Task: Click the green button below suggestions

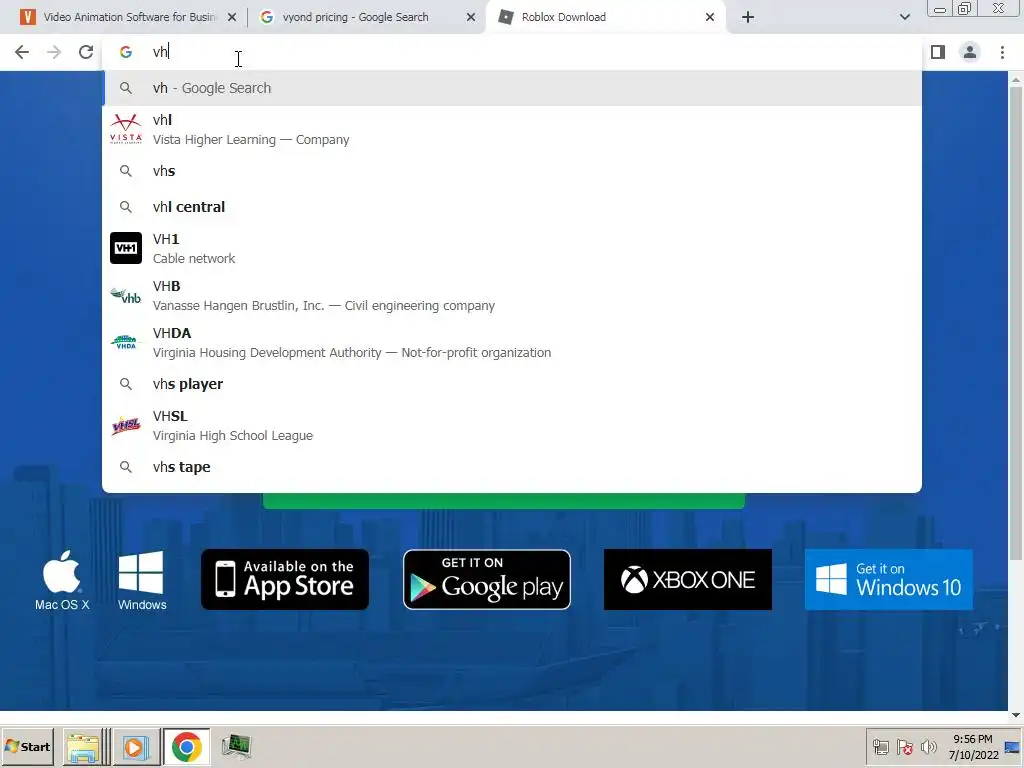Action: coord(504,501)
